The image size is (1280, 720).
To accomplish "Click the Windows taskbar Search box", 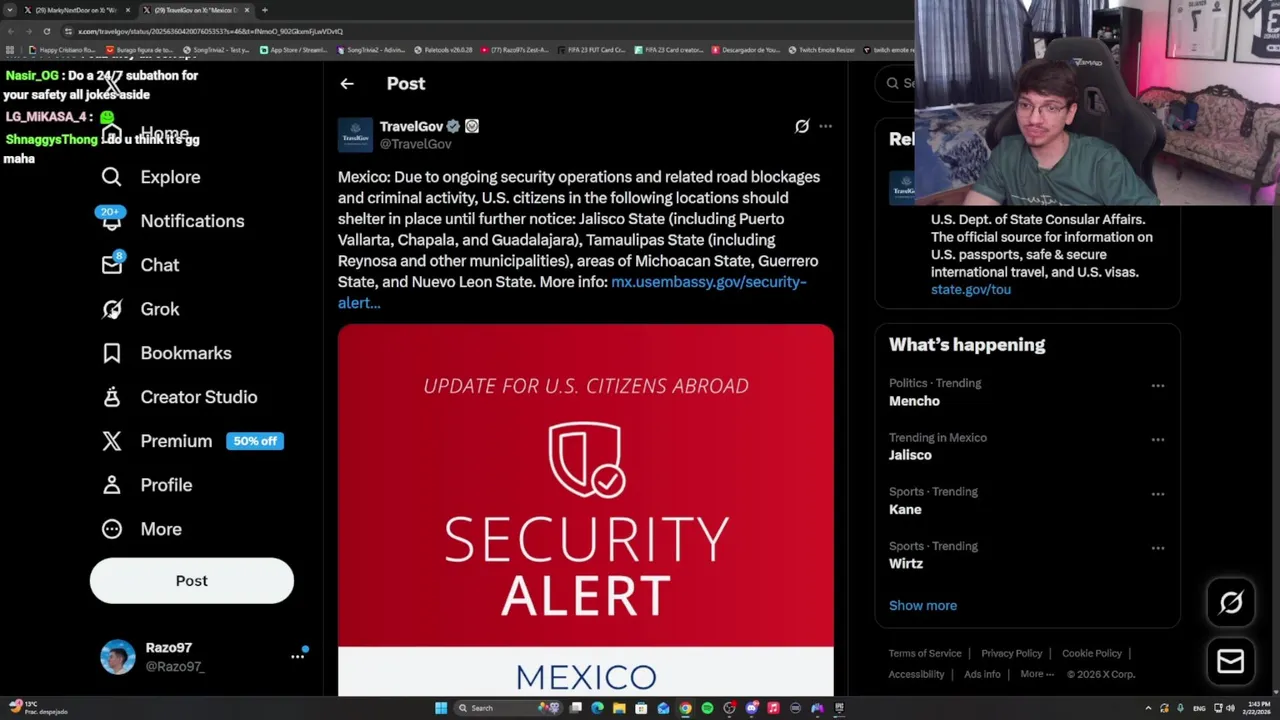I will [x=508, y=708].
